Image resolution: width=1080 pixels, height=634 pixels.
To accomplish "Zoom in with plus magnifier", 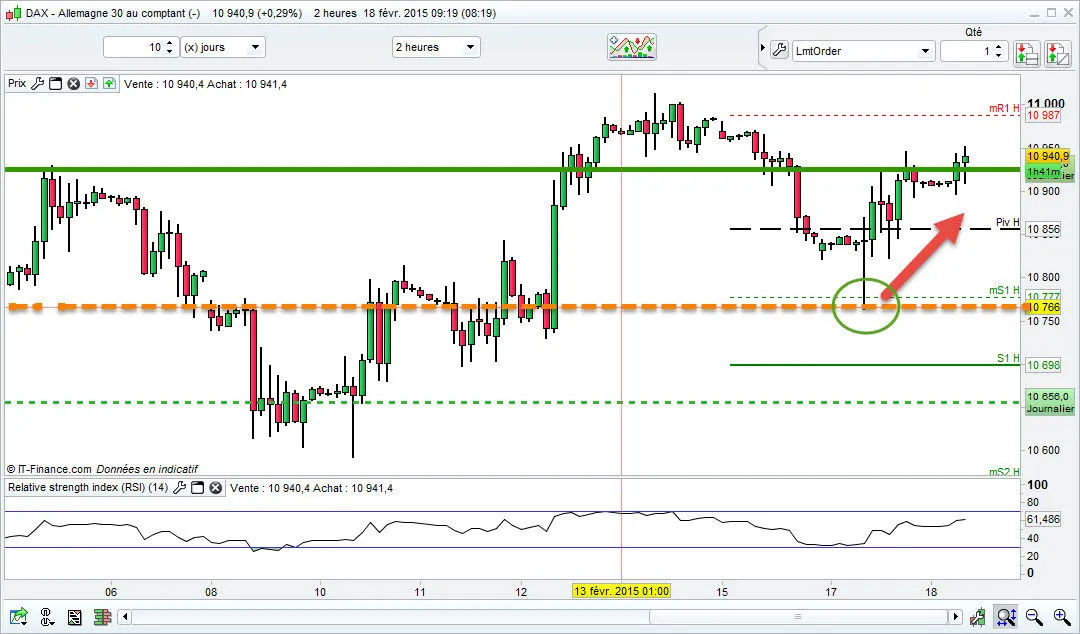I will 1061,616.
